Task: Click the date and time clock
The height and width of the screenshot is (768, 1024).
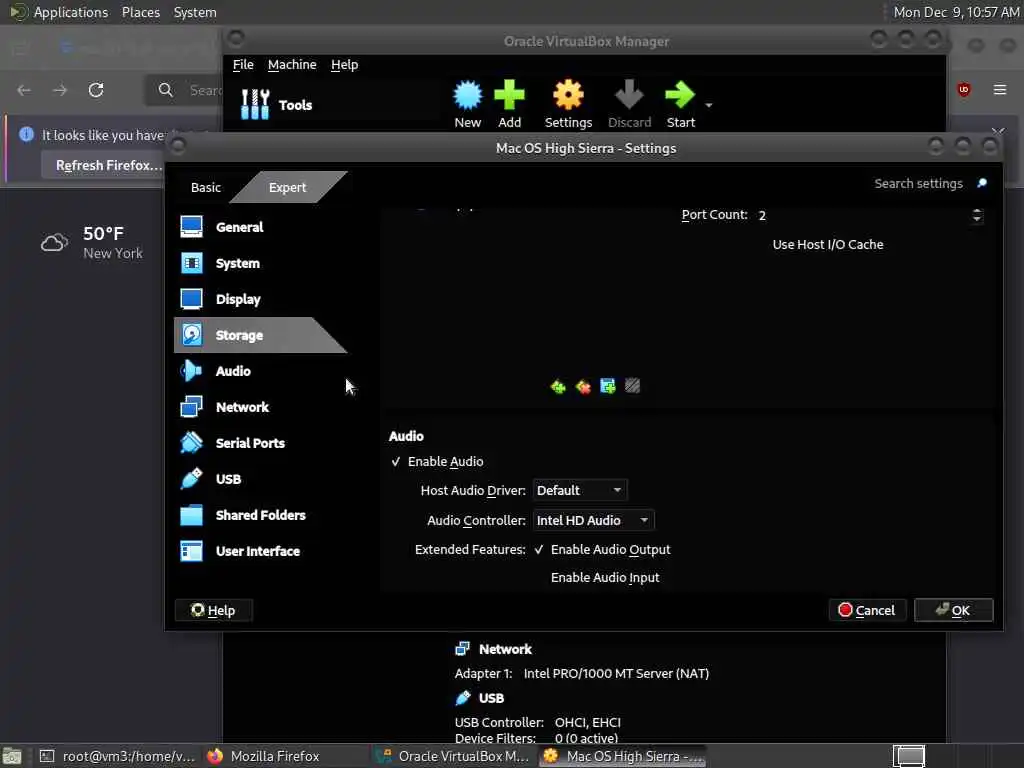Action: pyautogui.click(x=956, y=12)
